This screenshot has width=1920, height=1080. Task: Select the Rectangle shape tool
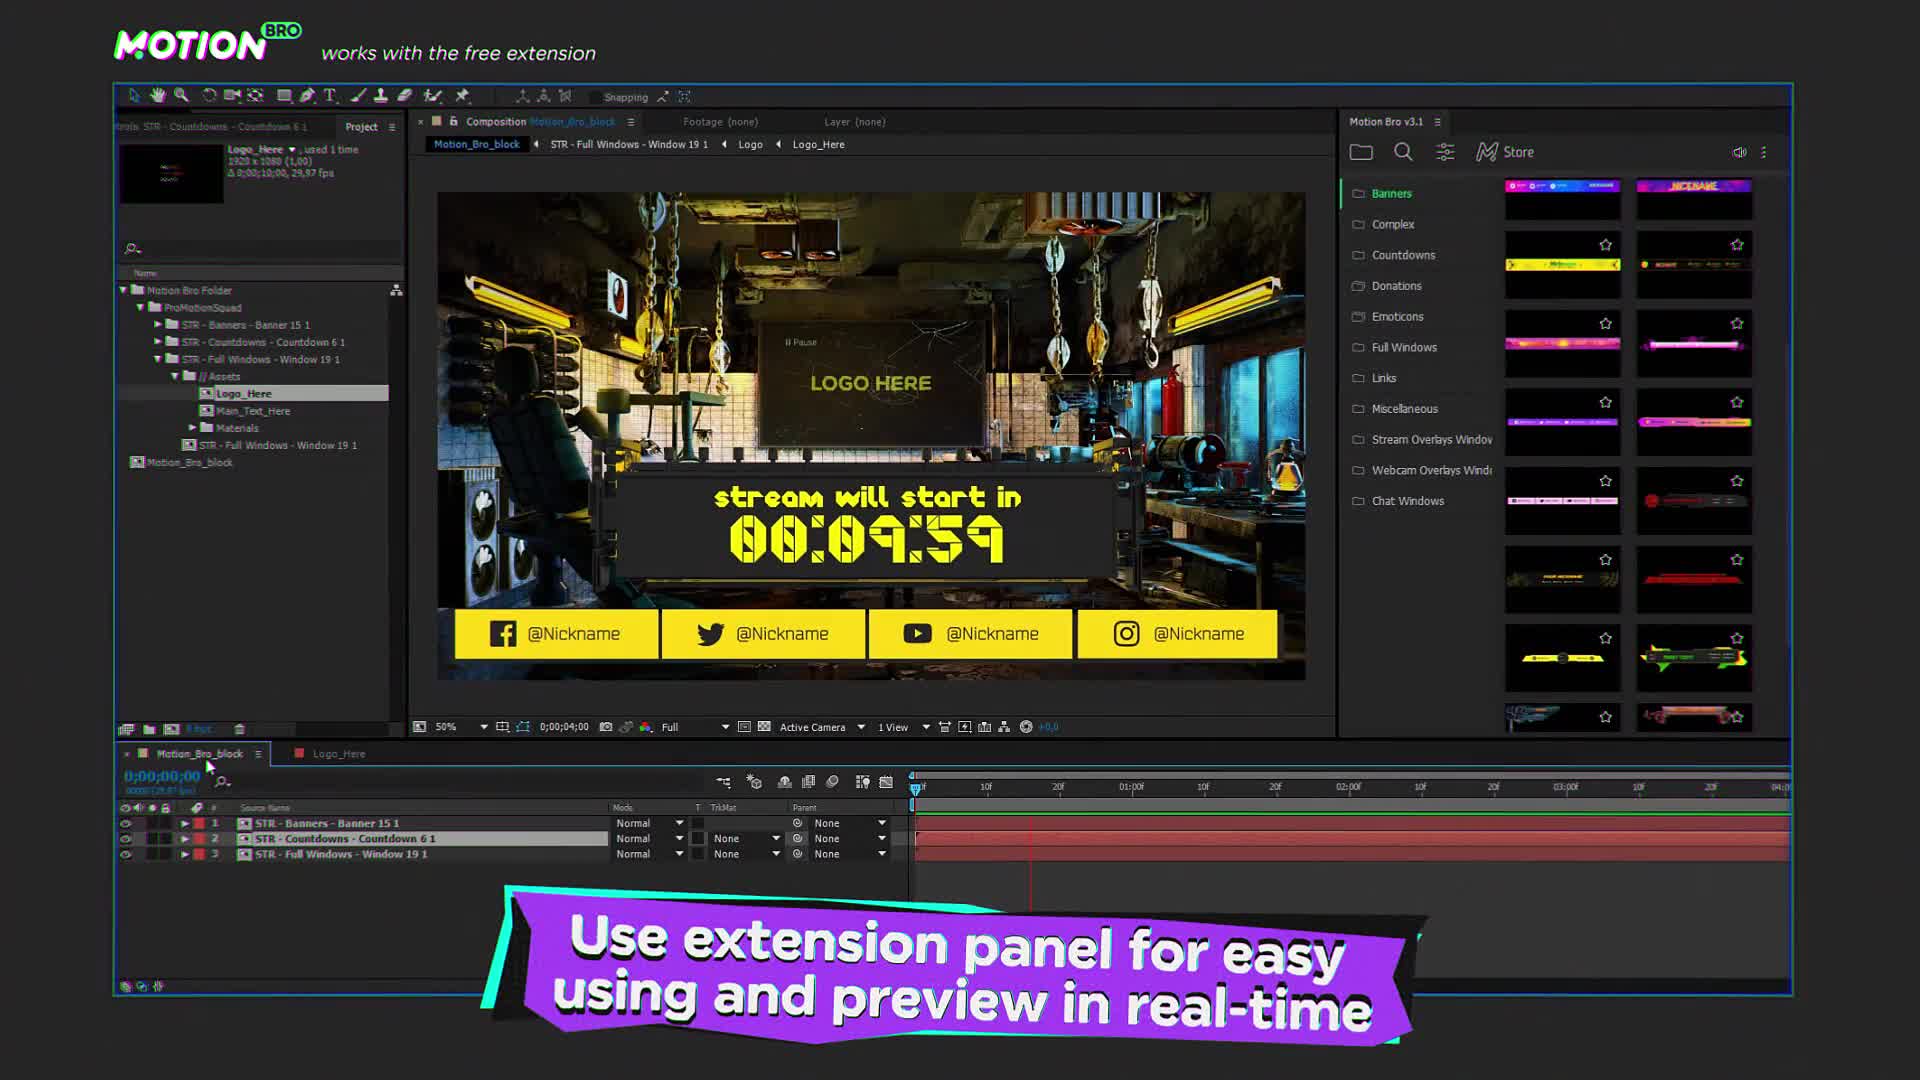coord(284,96)
